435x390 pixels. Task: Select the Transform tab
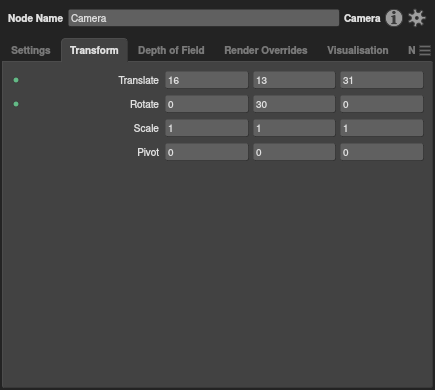pyautogui.click(x=94, y=50)
